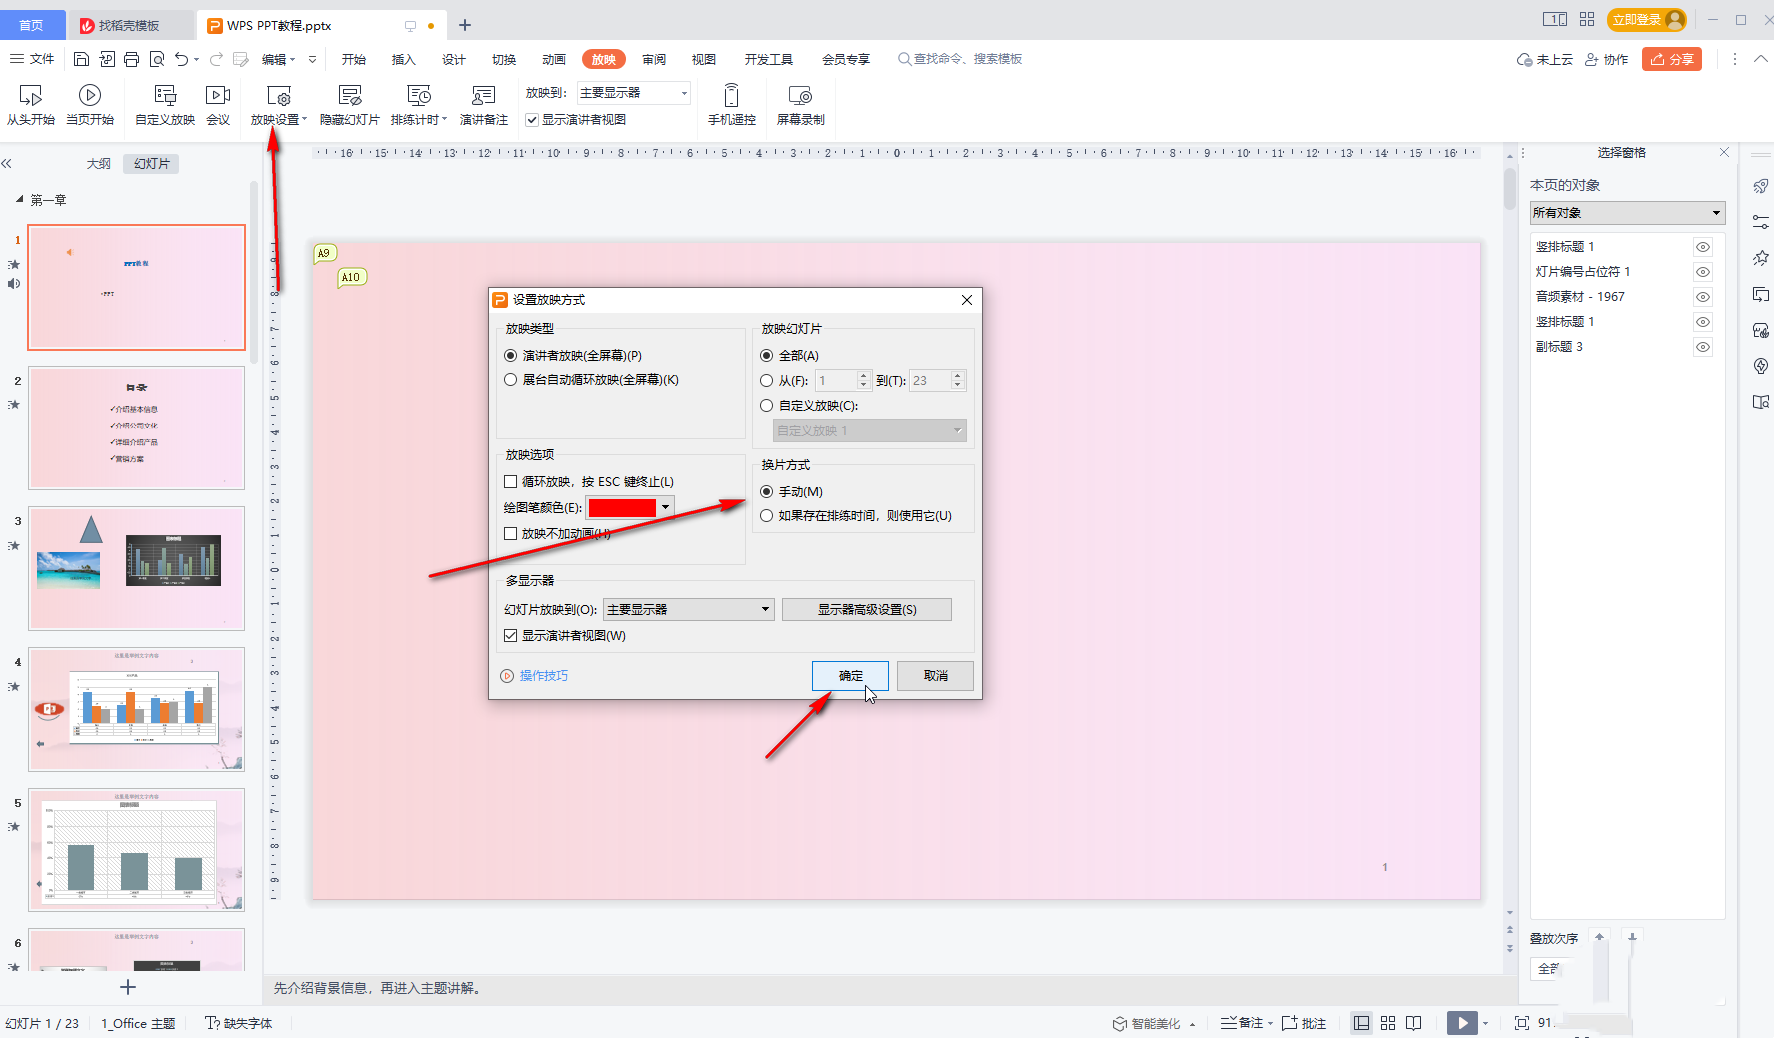Screen dimensions: 1774x1038
Task: Check 放映不加动画 checkbox
Action: point(511,534)
